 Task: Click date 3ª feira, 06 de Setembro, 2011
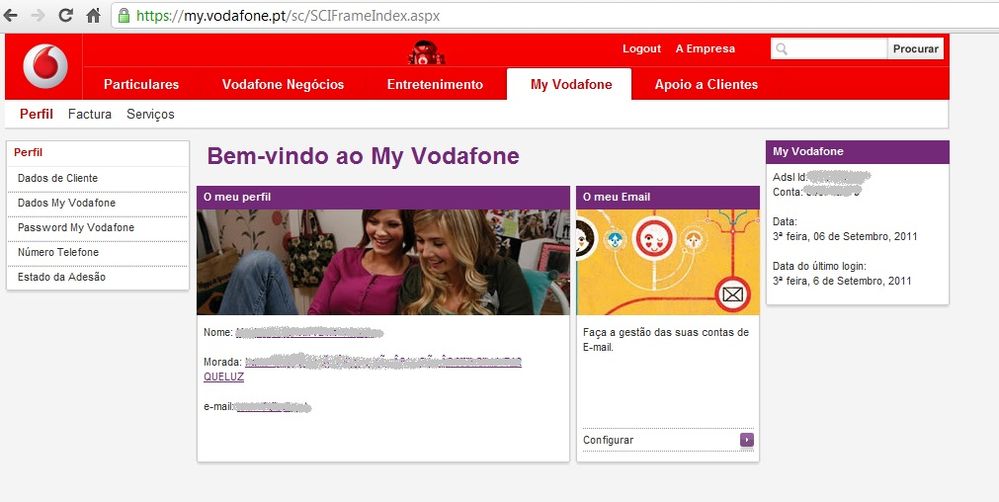845,236
